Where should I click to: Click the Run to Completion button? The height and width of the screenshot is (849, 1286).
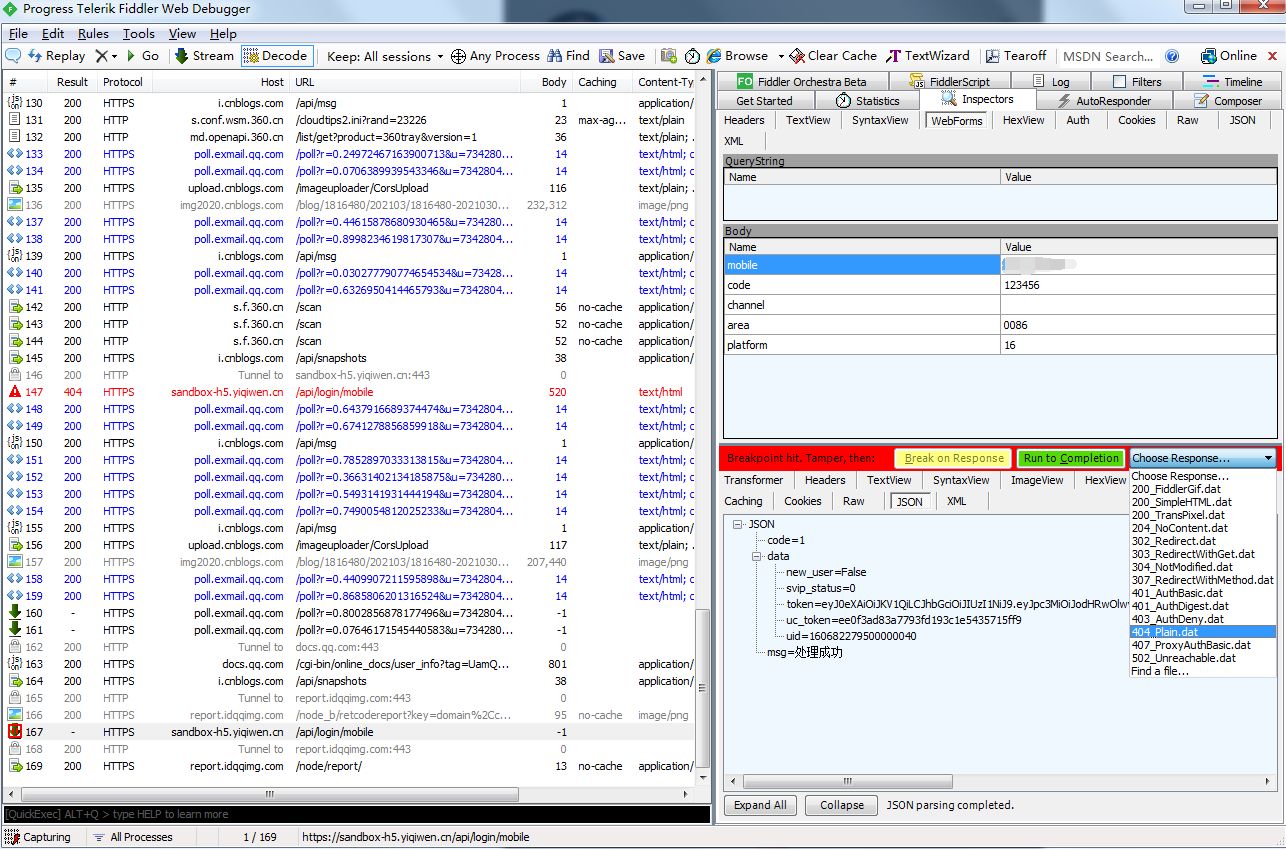point(1071,458)
